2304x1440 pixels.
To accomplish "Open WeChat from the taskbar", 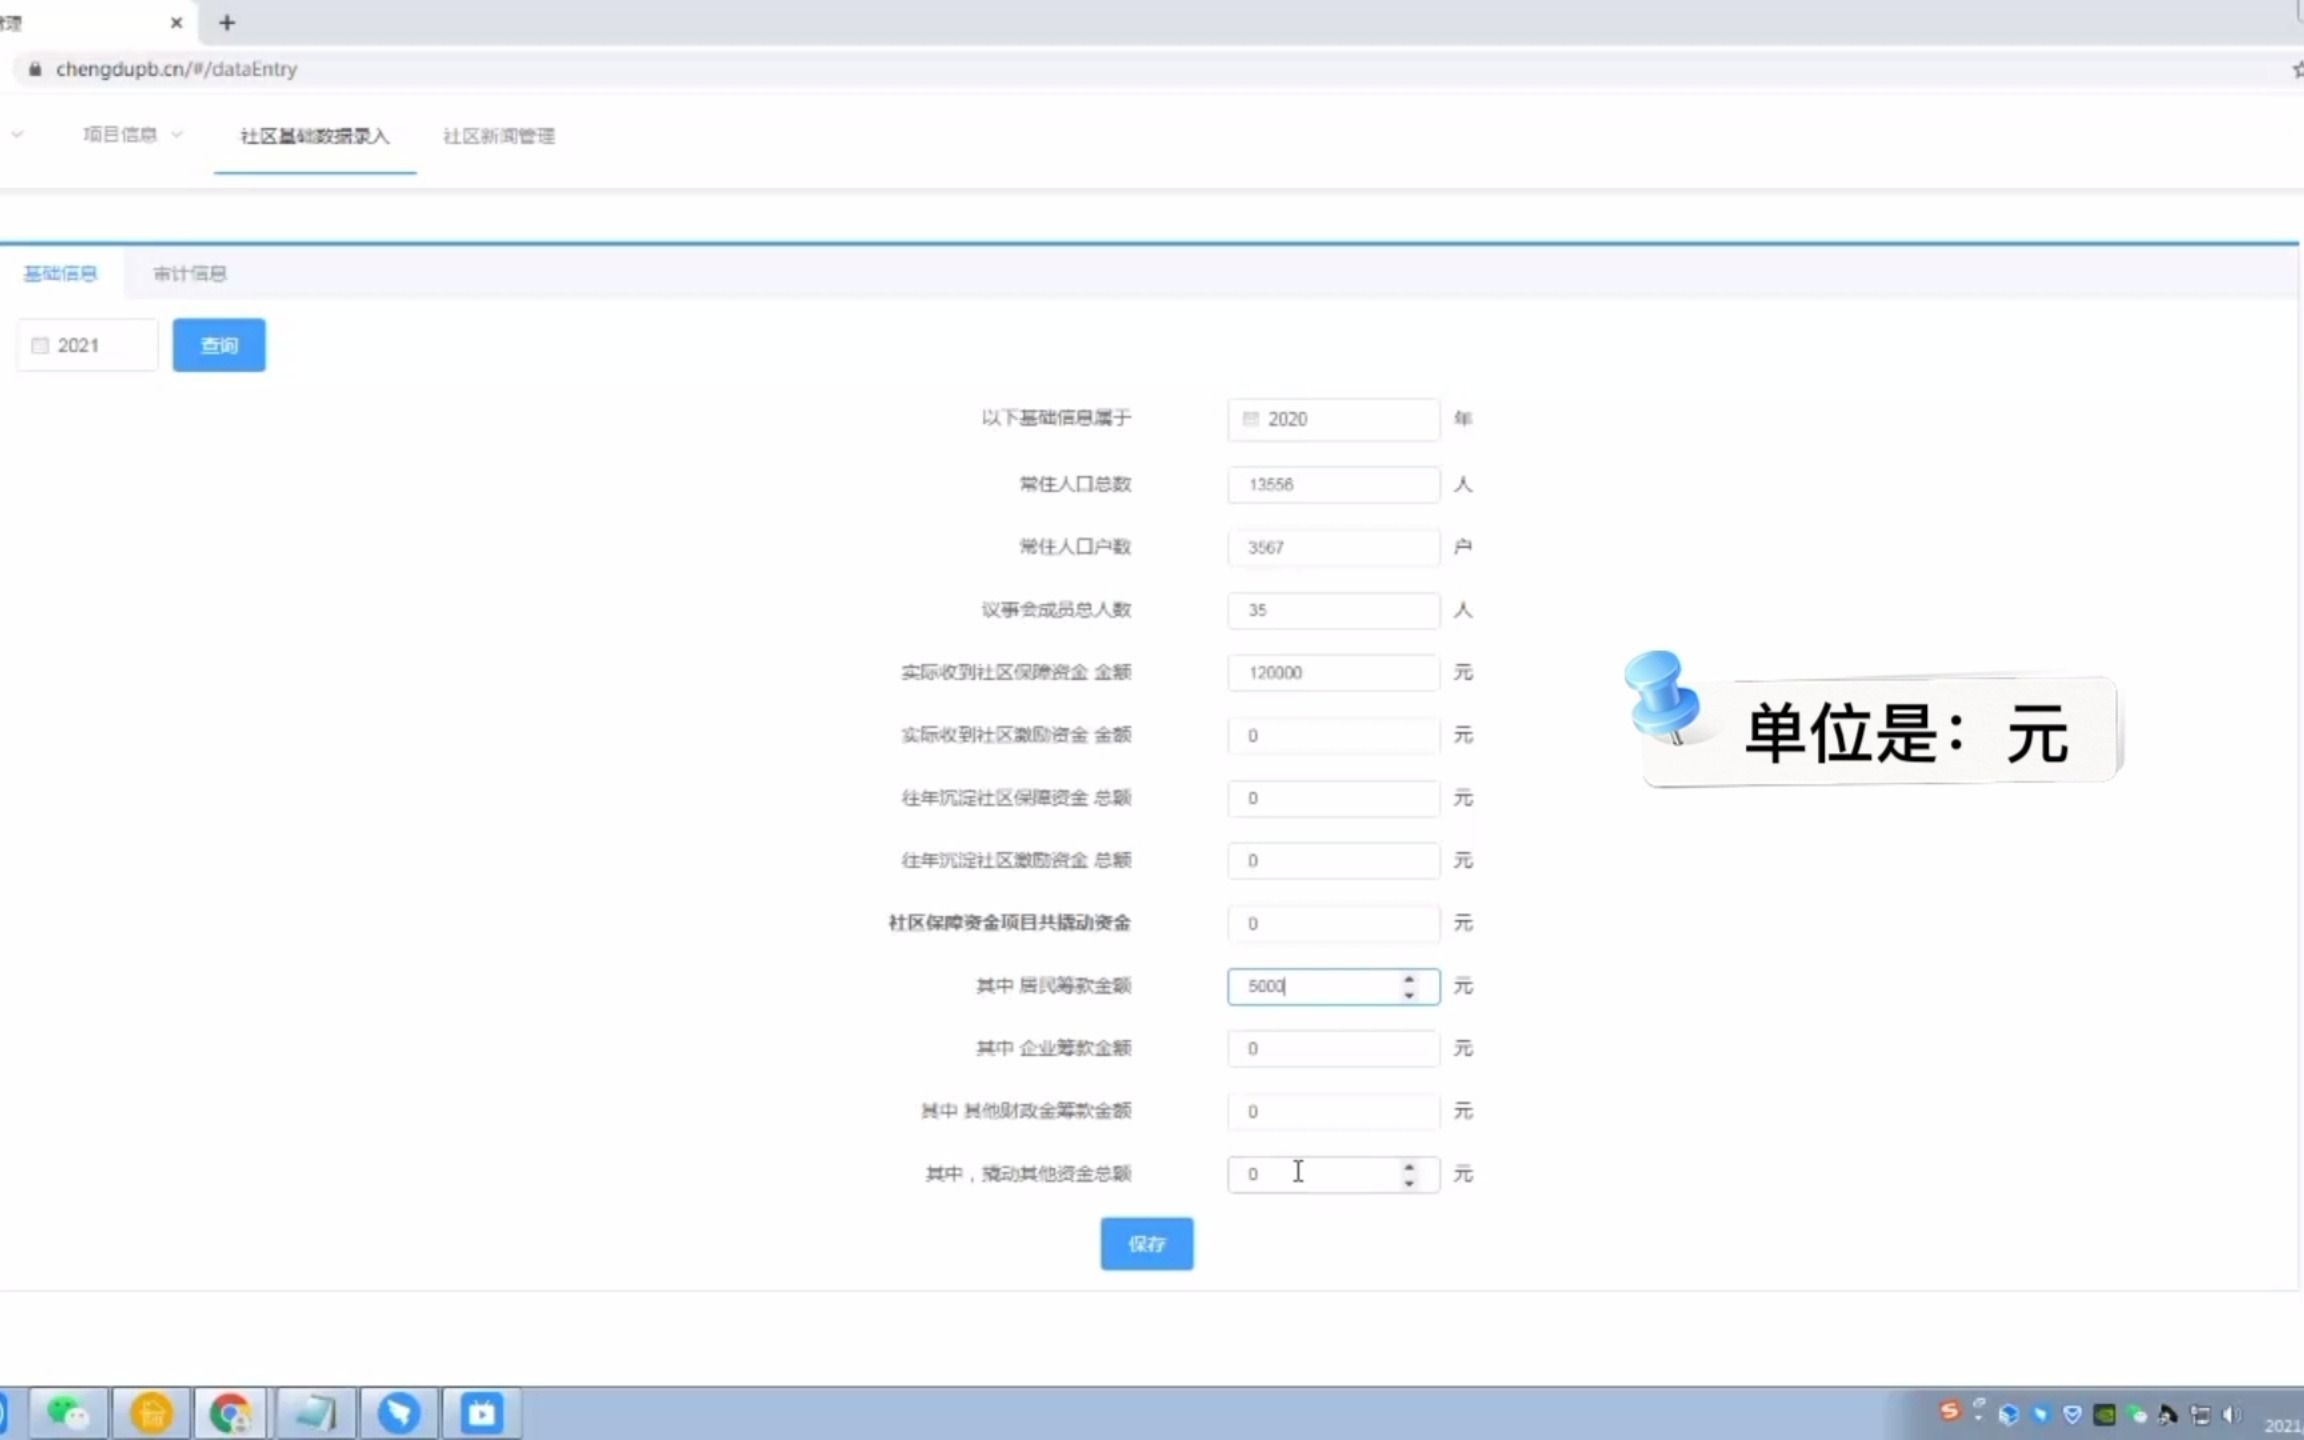I will (67, 1413).
